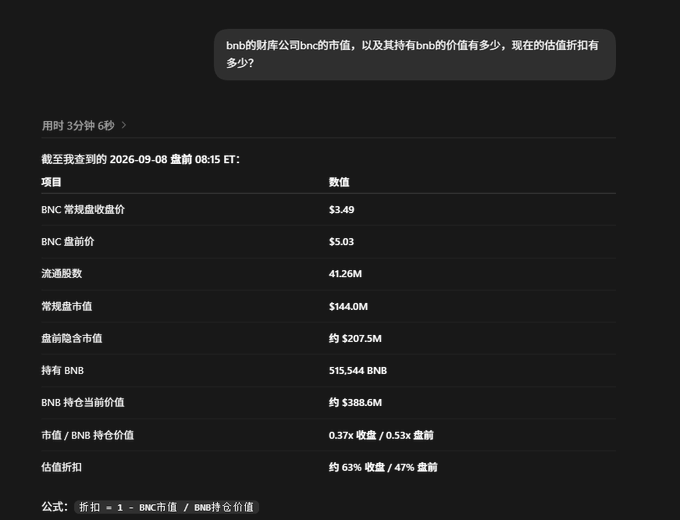The width and height of the screenshot is (680, 520).
Task: Click the 公式: label
Action: coord(55,507)
